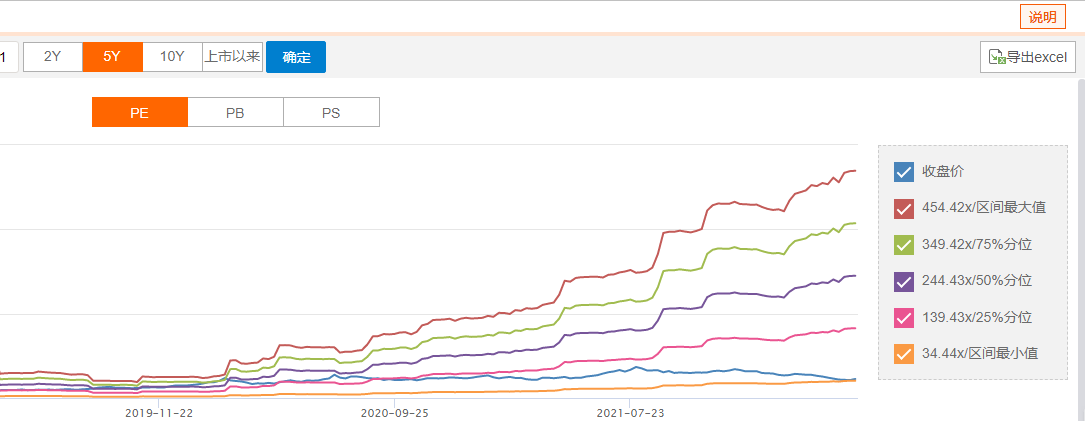
Task: Choose the 2Y time range
Action: coord(53,57)
